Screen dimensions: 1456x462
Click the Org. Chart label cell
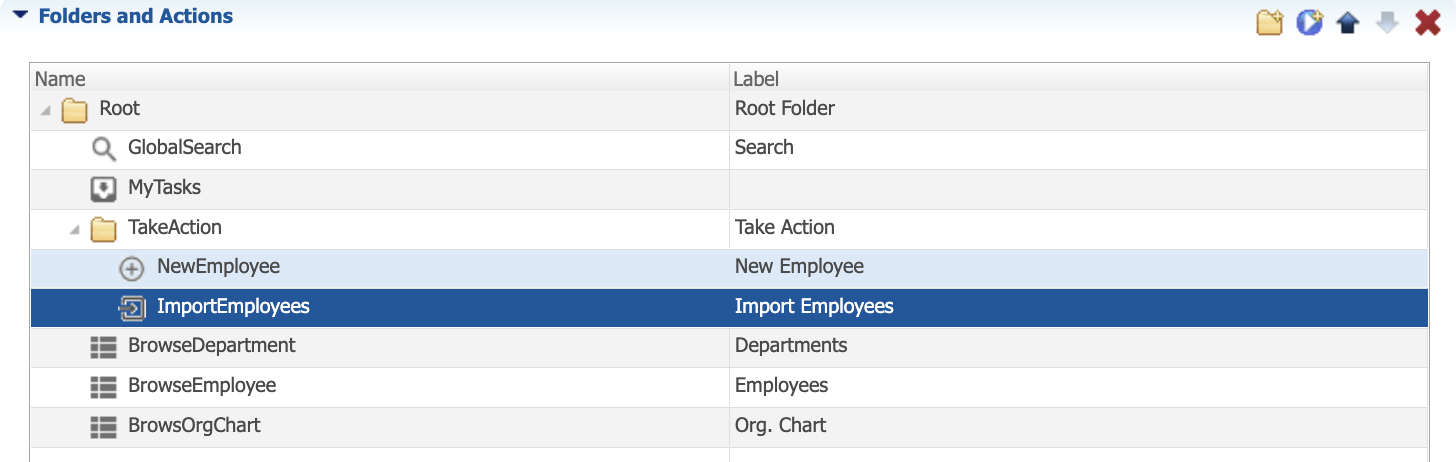(1079, 426)
